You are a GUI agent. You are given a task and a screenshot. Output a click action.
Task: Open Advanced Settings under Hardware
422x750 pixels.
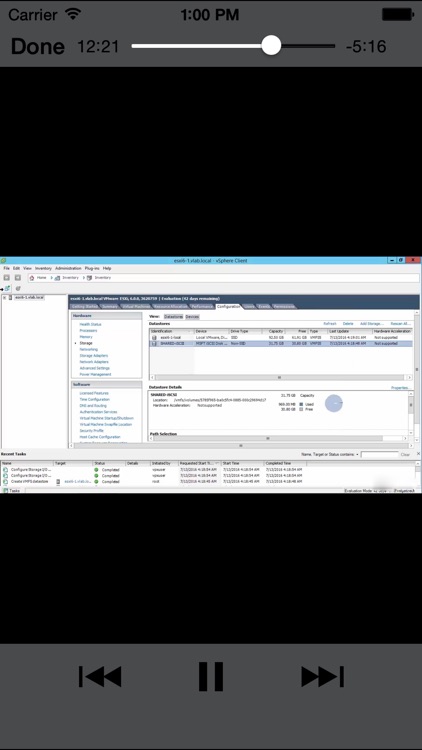coord(95,368)
